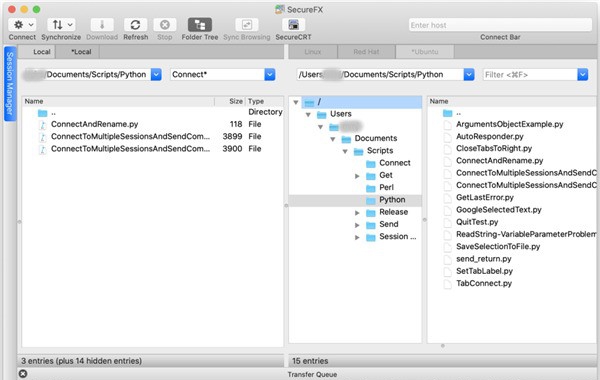Select CloseTabsToRight.py in remote list
600x380 pixels.
[x=494, y=148]
